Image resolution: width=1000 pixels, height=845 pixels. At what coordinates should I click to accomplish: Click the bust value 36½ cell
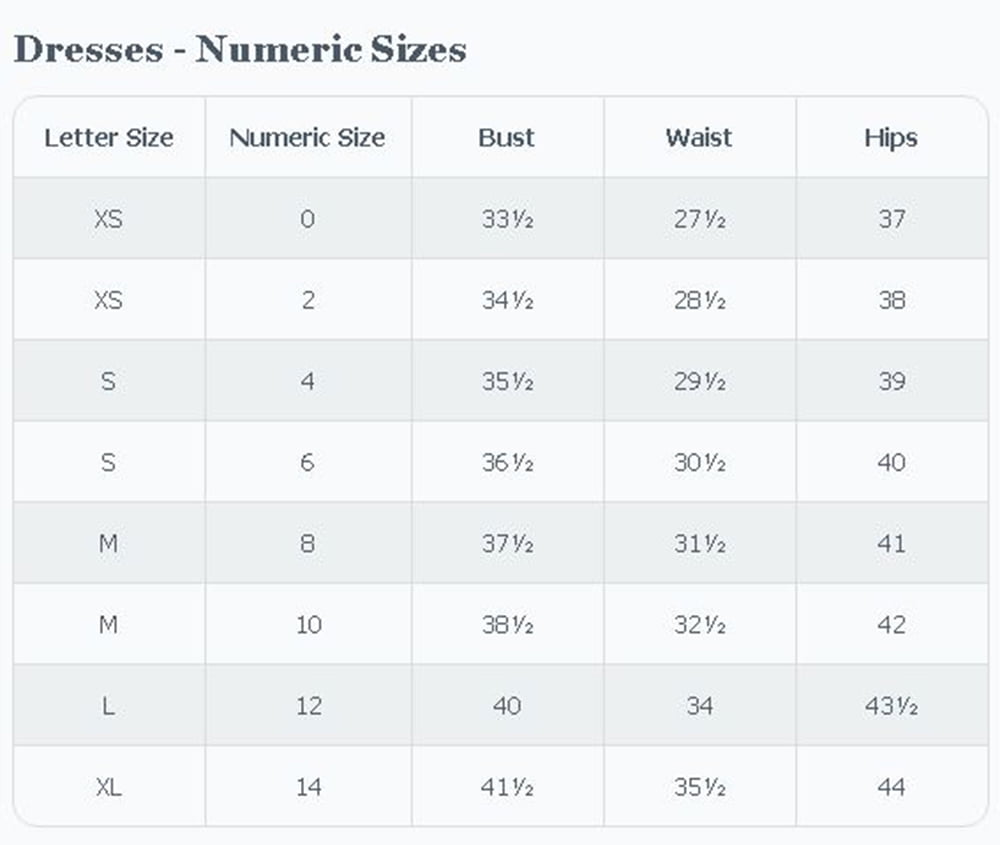coord(508,461)
